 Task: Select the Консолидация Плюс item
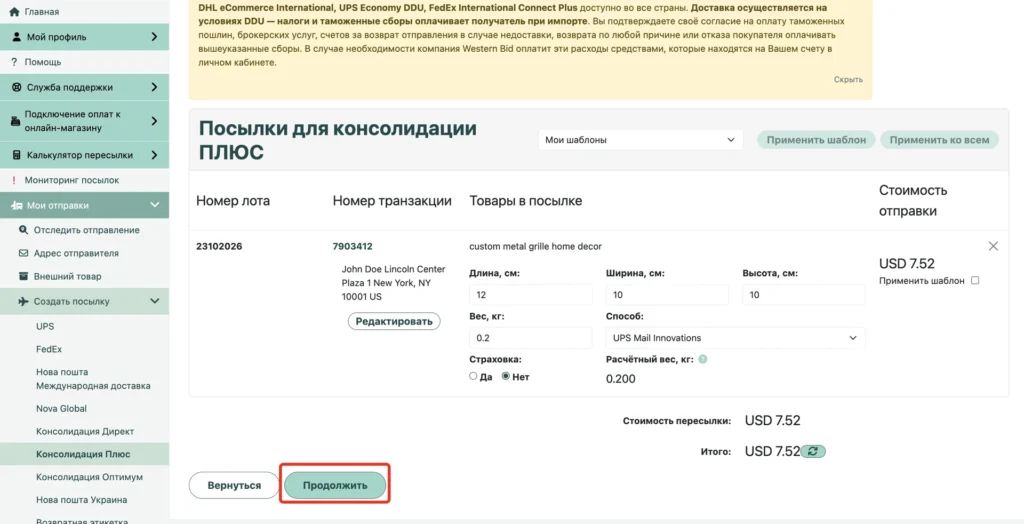(x=83, y=454)
